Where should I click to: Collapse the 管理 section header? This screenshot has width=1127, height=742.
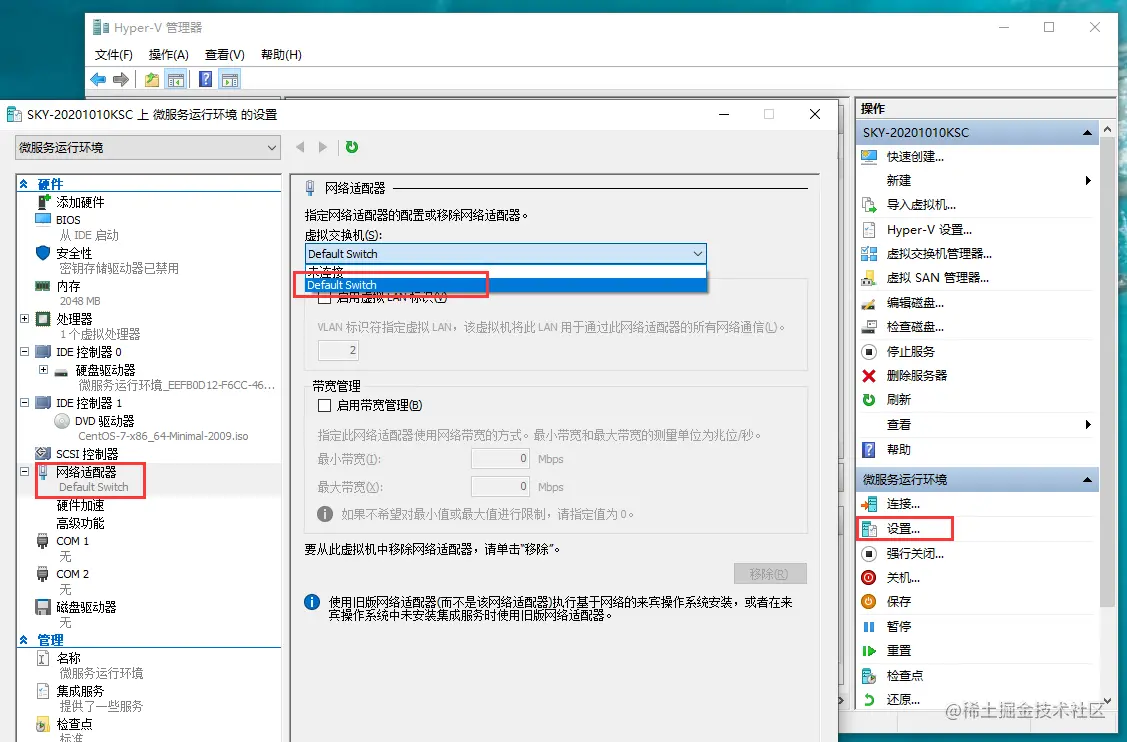[x=24, y=640]
